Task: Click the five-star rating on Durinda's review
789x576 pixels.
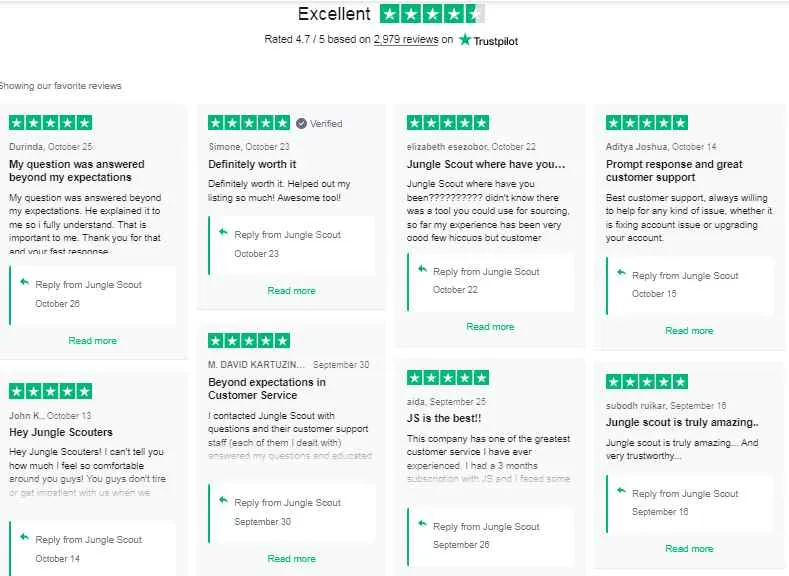Action: point(50,123)
